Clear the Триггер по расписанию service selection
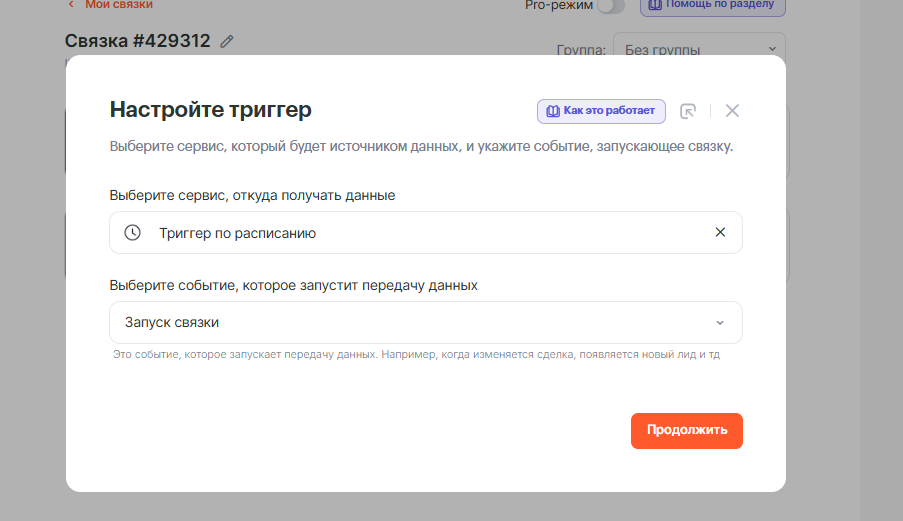903x521 pixels. tap(720, 233)
